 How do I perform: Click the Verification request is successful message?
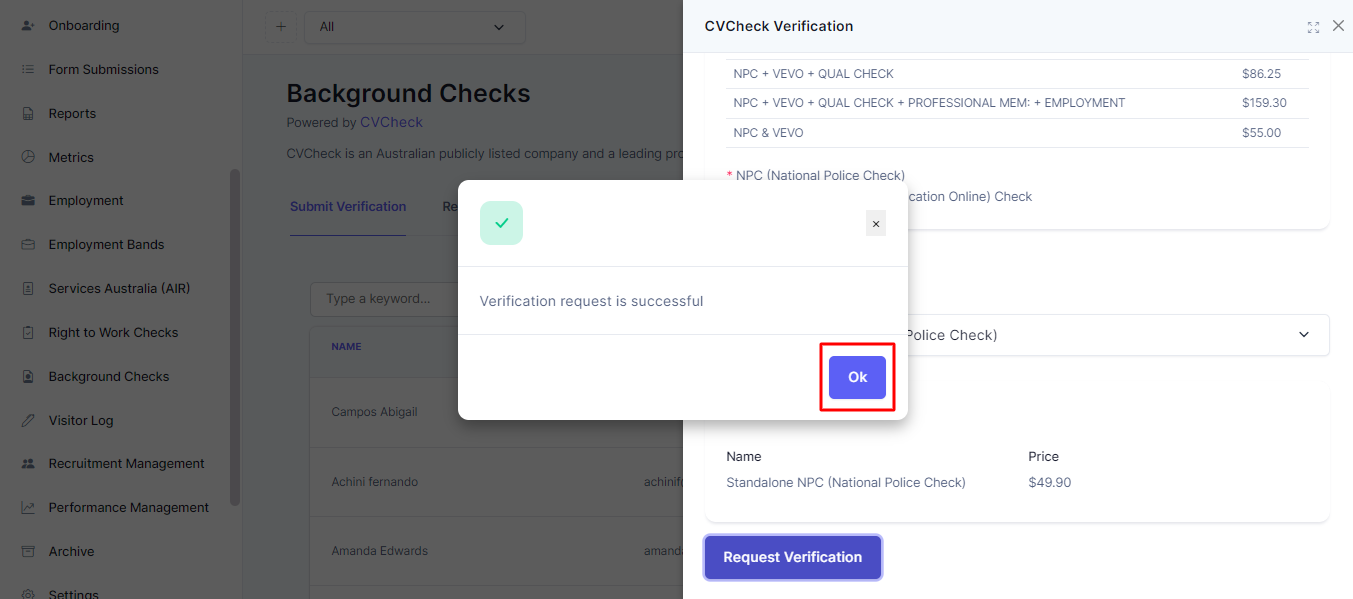pos(592,301)
